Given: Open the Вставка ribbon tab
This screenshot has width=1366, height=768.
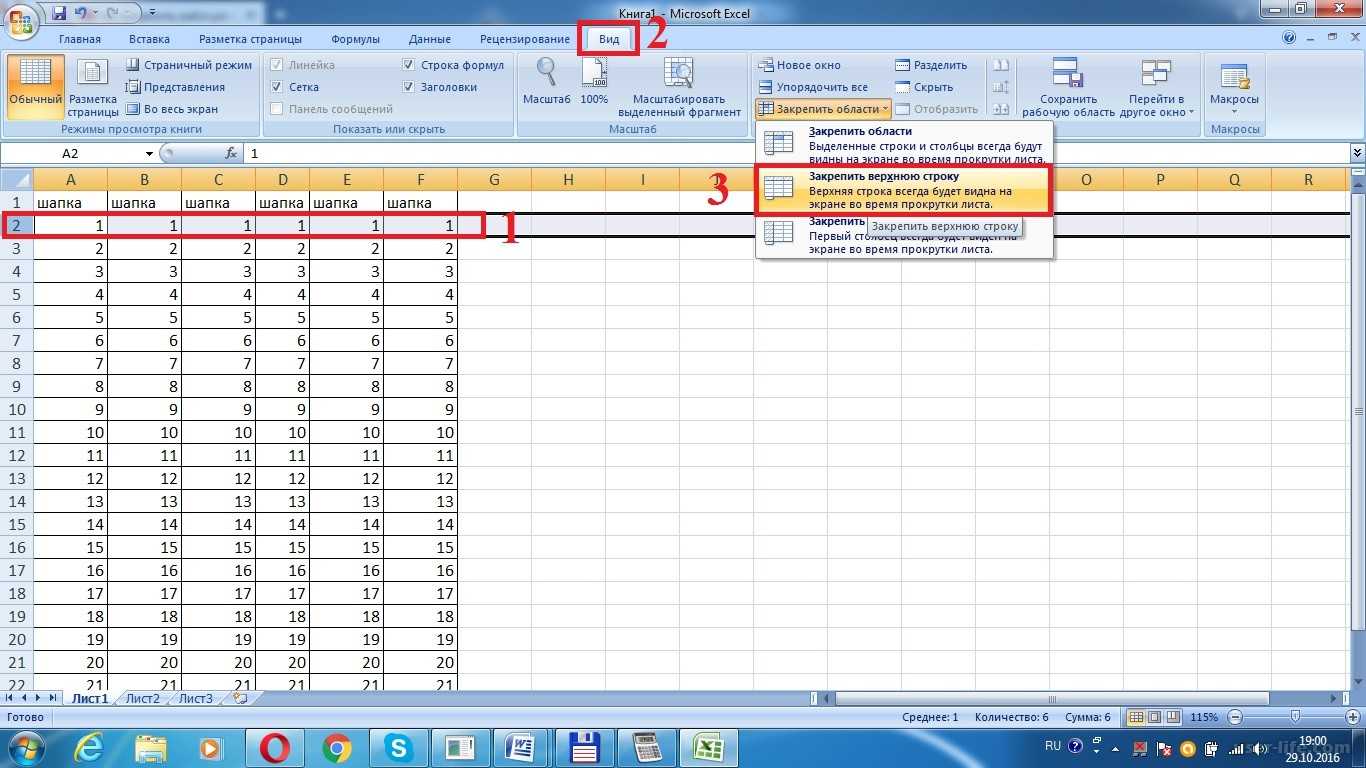Looking at the screenshot, I should click(x=149, y=39).
